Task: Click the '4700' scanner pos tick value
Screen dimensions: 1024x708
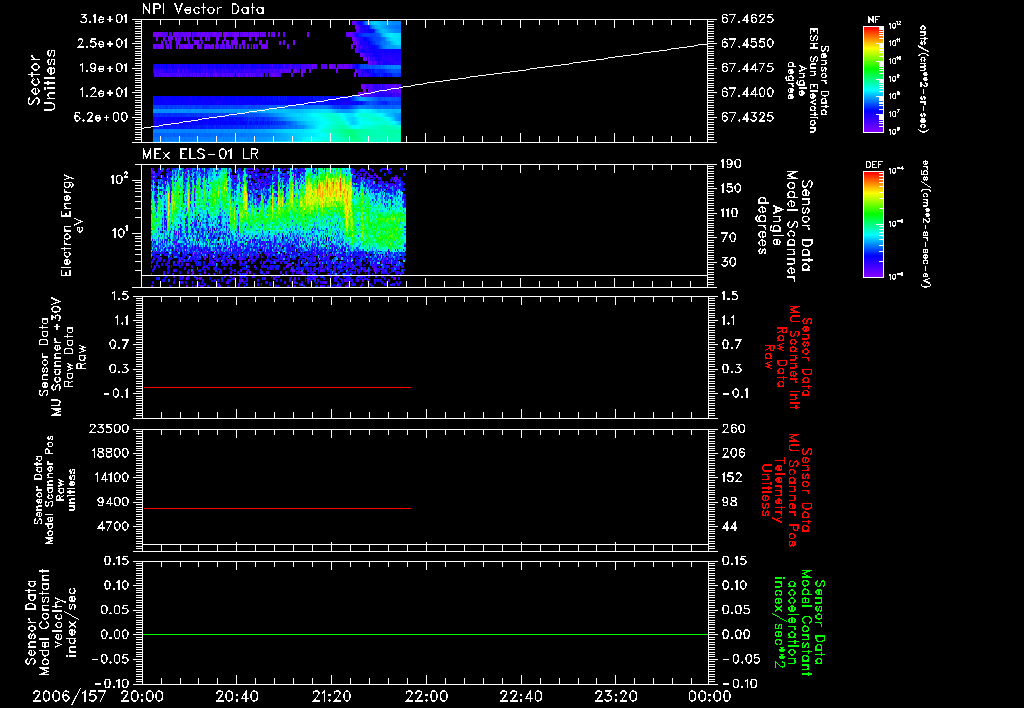Action: click(114, 526)
